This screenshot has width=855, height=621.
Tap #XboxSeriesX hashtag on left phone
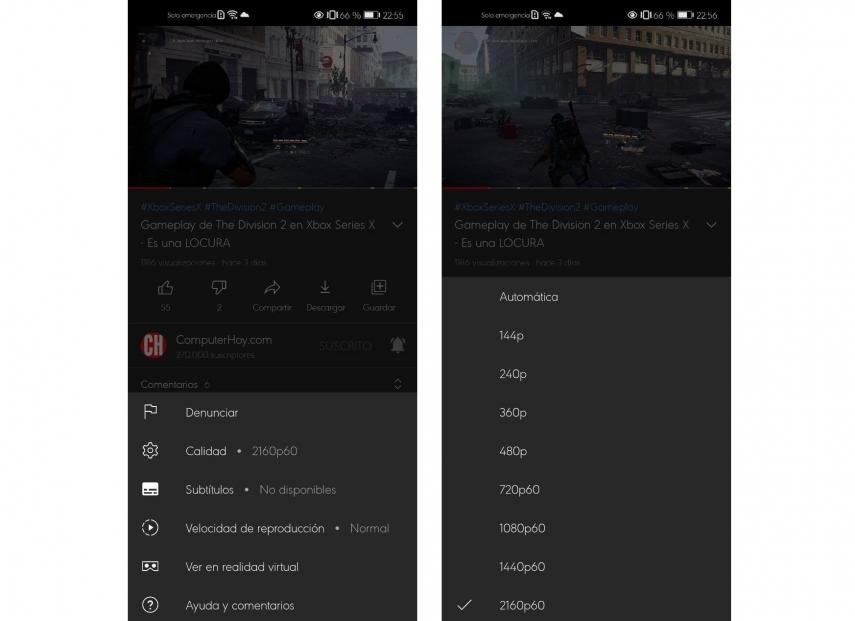point(171,207)
